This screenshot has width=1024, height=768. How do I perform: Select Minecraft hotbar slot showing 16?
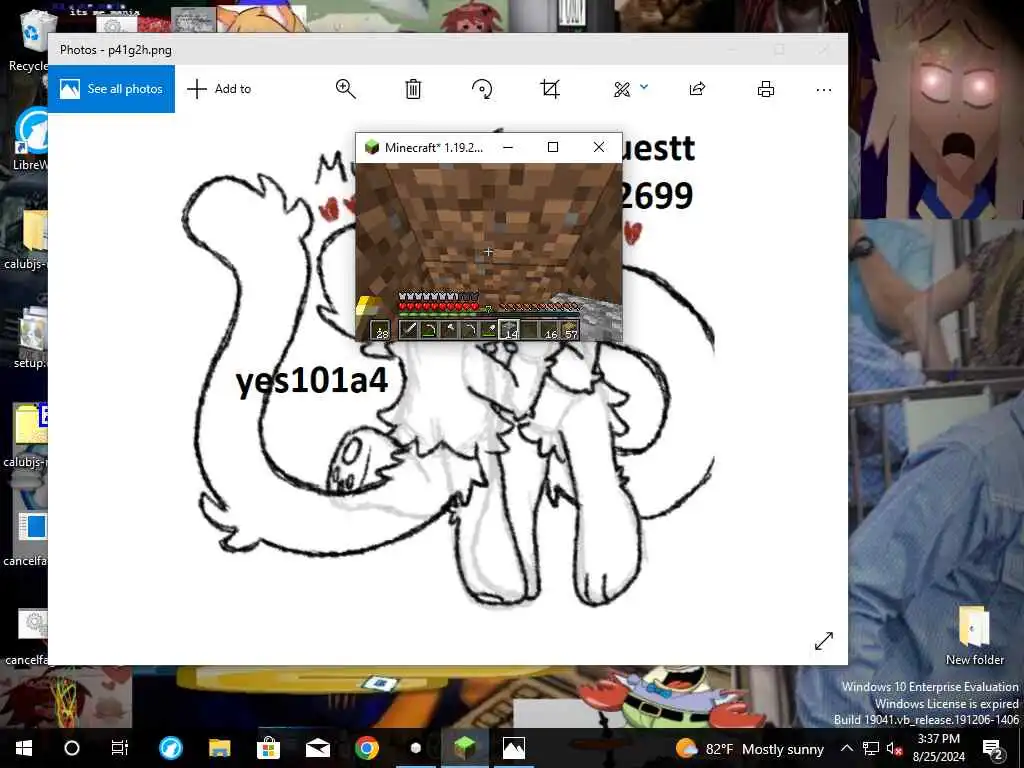[x=550, y=330]
